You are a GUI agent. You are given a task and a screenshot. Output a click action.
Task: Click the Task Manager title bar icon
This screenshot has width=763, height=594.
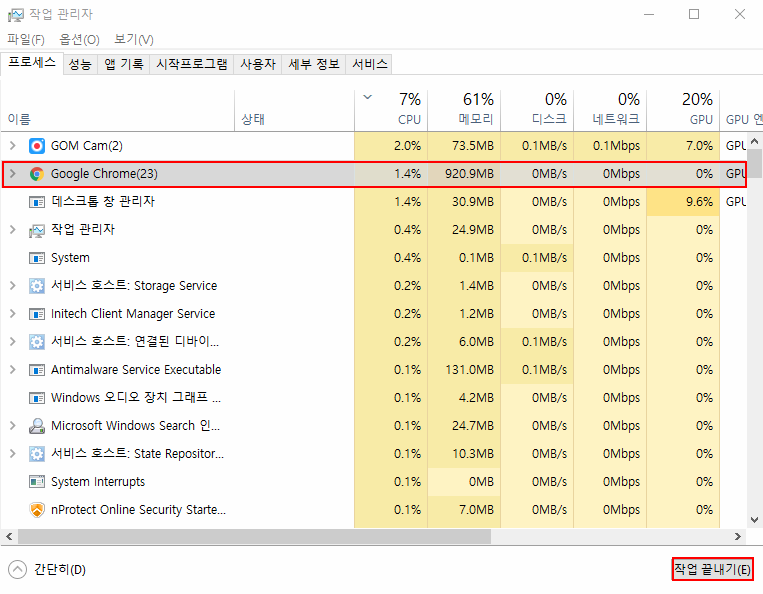tap(16, 15)
